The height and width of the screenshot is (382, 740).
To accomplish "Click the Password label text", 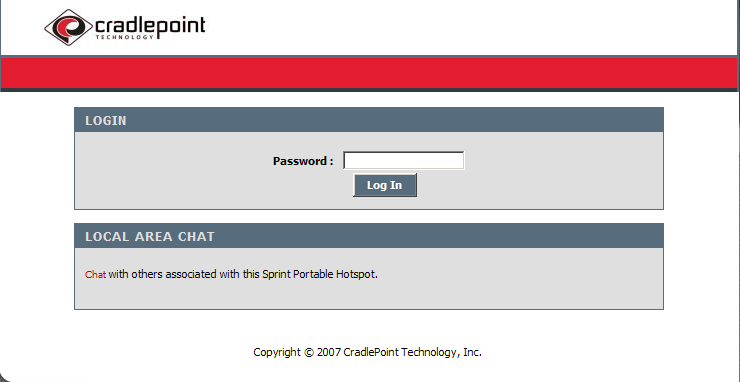I will point(303,161).
